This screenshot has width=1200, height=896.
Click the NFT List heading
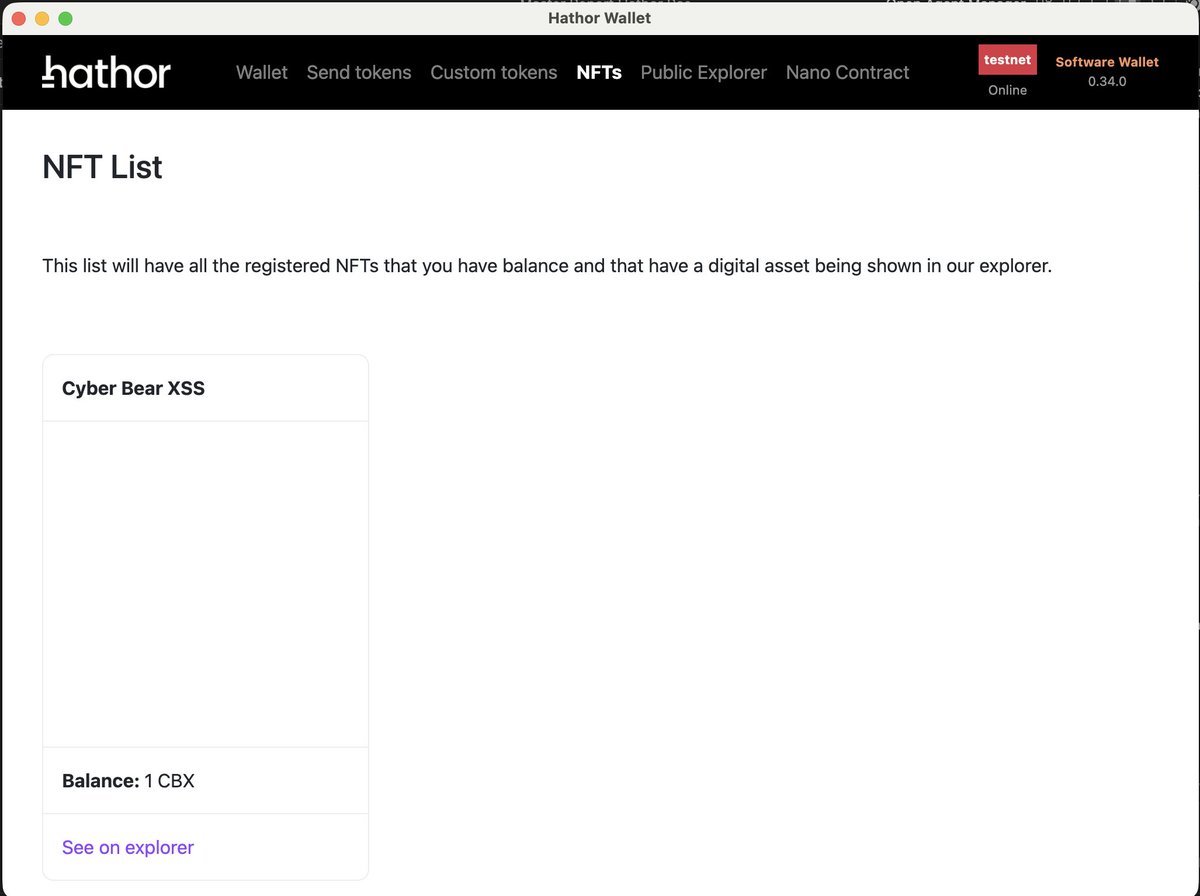pyautogui.click(x=102, y=167)
